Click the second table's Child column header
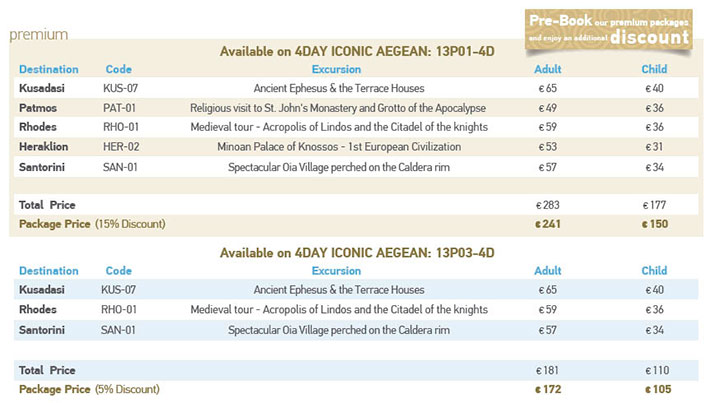 (x=654, y=271)
